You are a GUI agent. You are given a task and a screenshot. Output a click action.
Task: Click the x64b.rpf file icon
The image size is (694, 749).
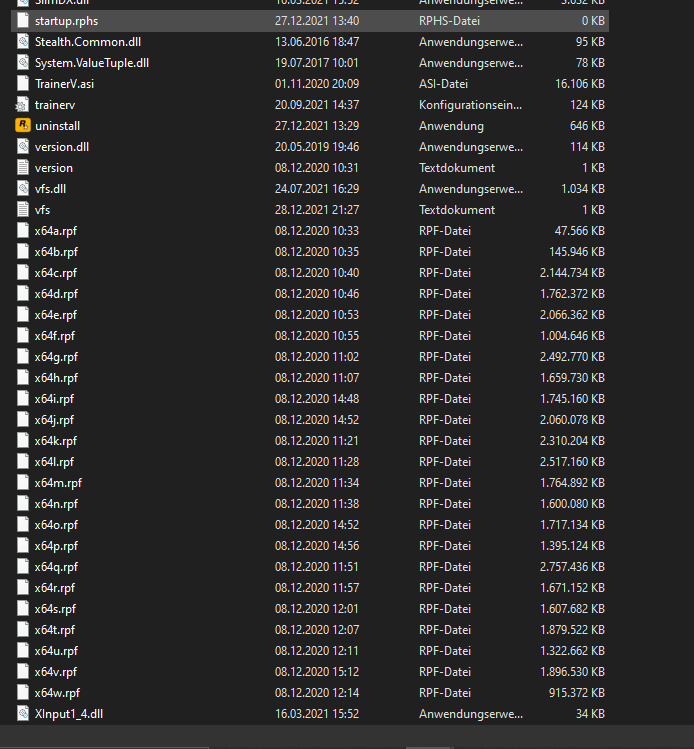click(x=22, y=252)
